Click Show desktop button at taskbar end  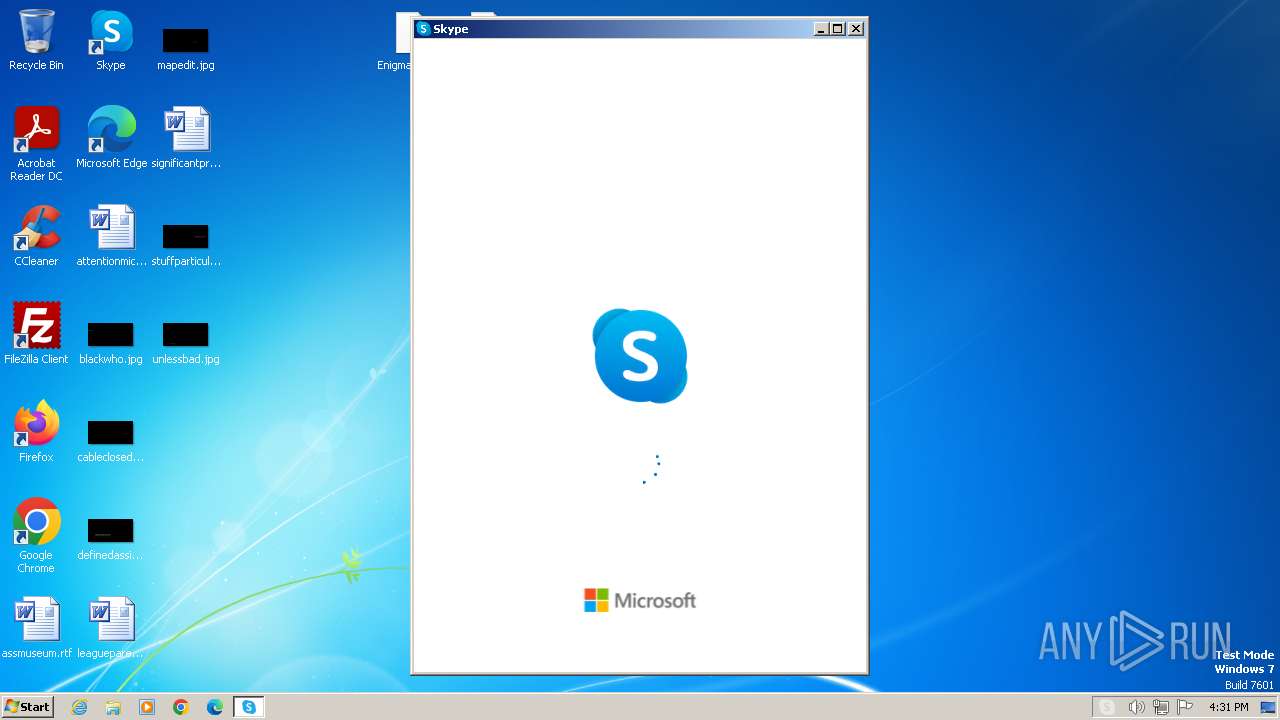tap(1269, 707)
